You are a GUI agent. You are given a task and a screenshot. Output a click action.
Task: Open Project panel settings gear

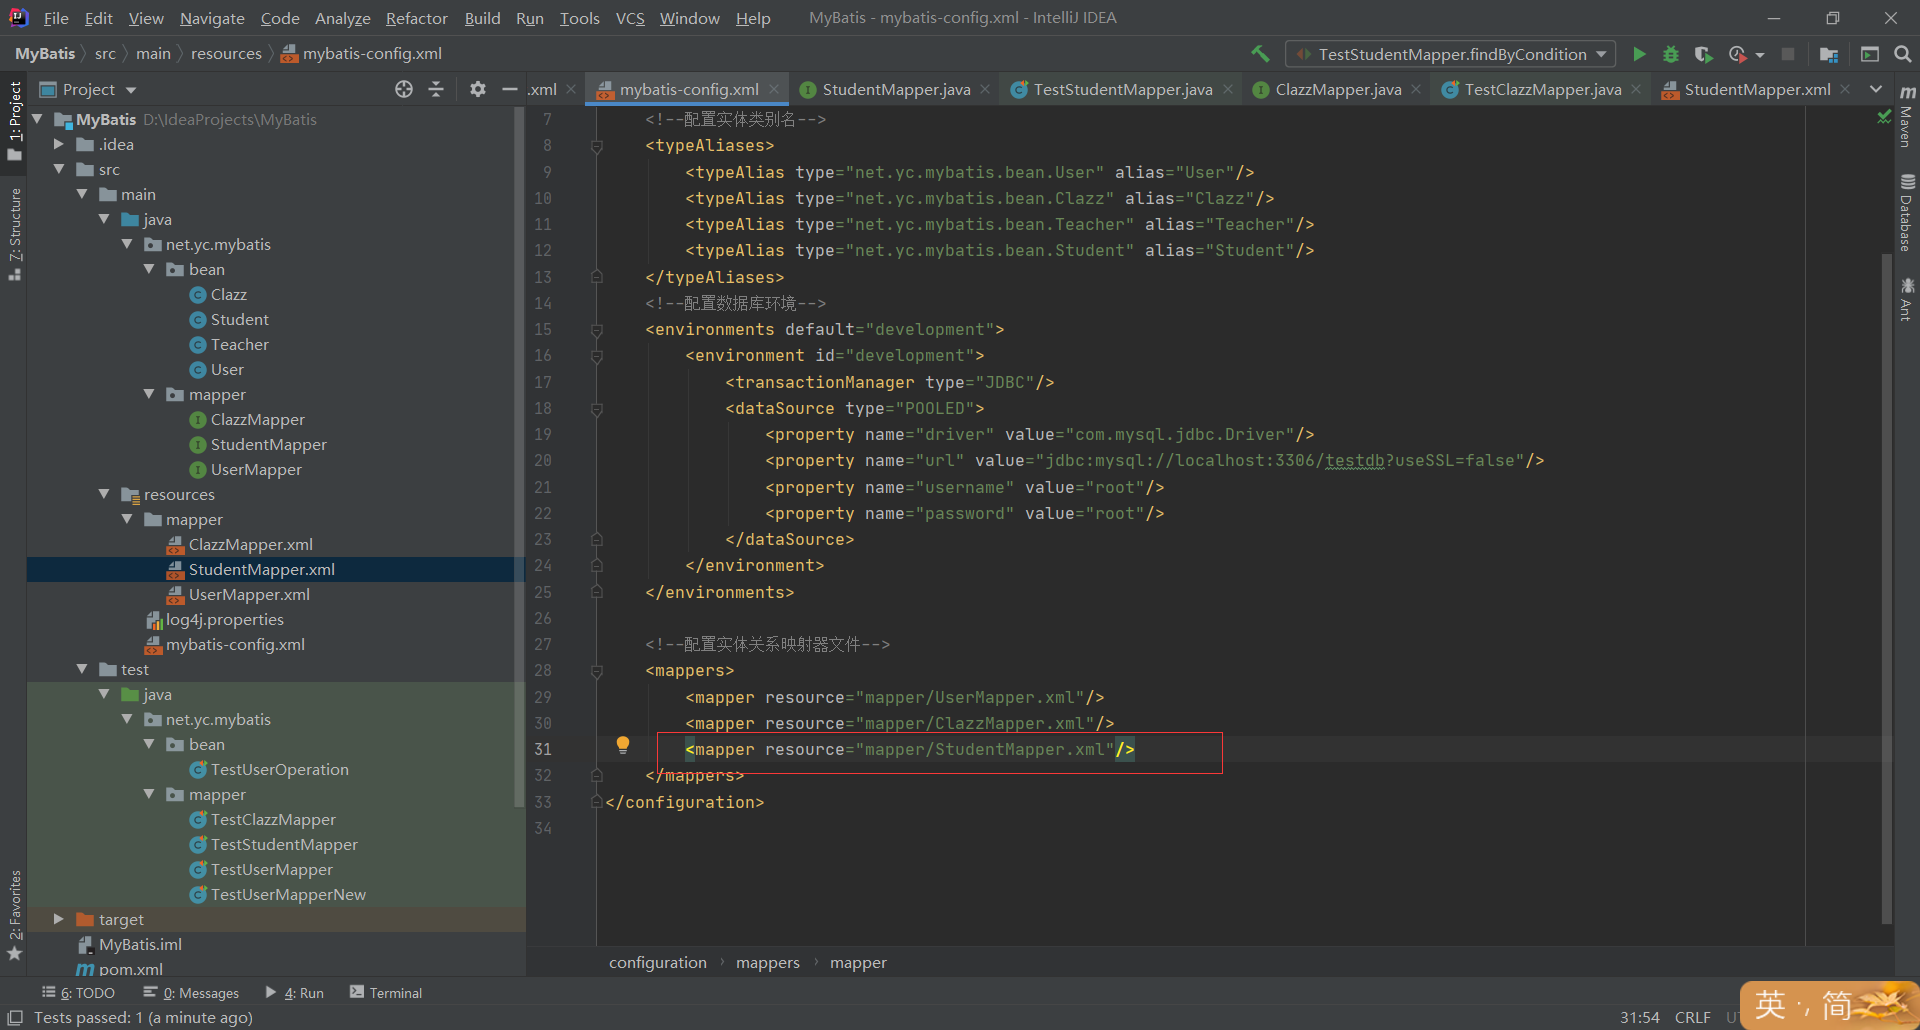[x=478, y=89]
